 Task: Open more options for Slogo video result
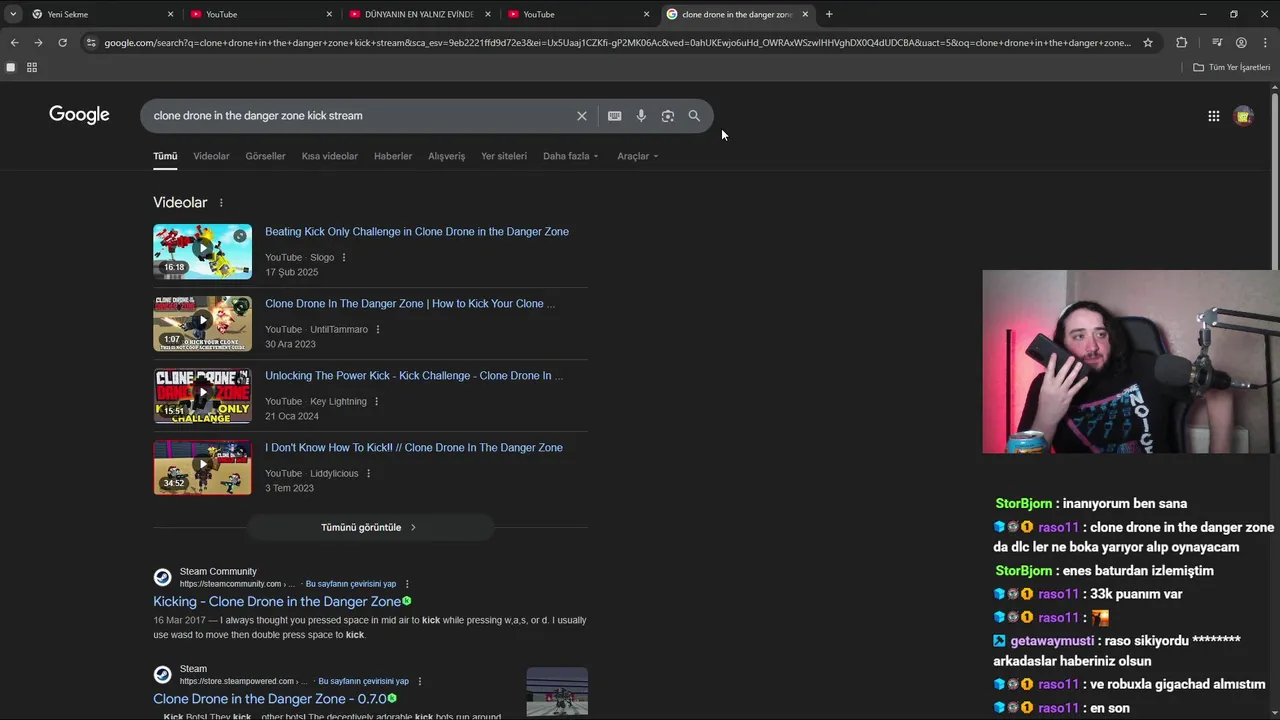pyautogui.click(x=344, y=258)
